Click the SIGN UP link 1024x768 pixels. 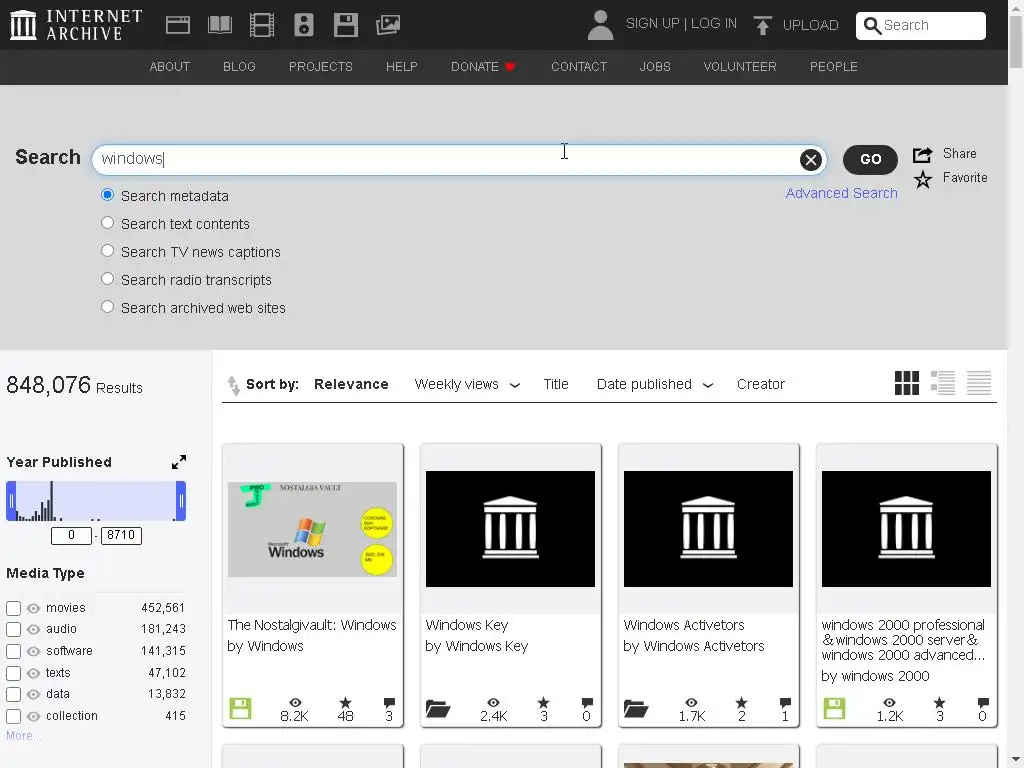click(652, 24)
